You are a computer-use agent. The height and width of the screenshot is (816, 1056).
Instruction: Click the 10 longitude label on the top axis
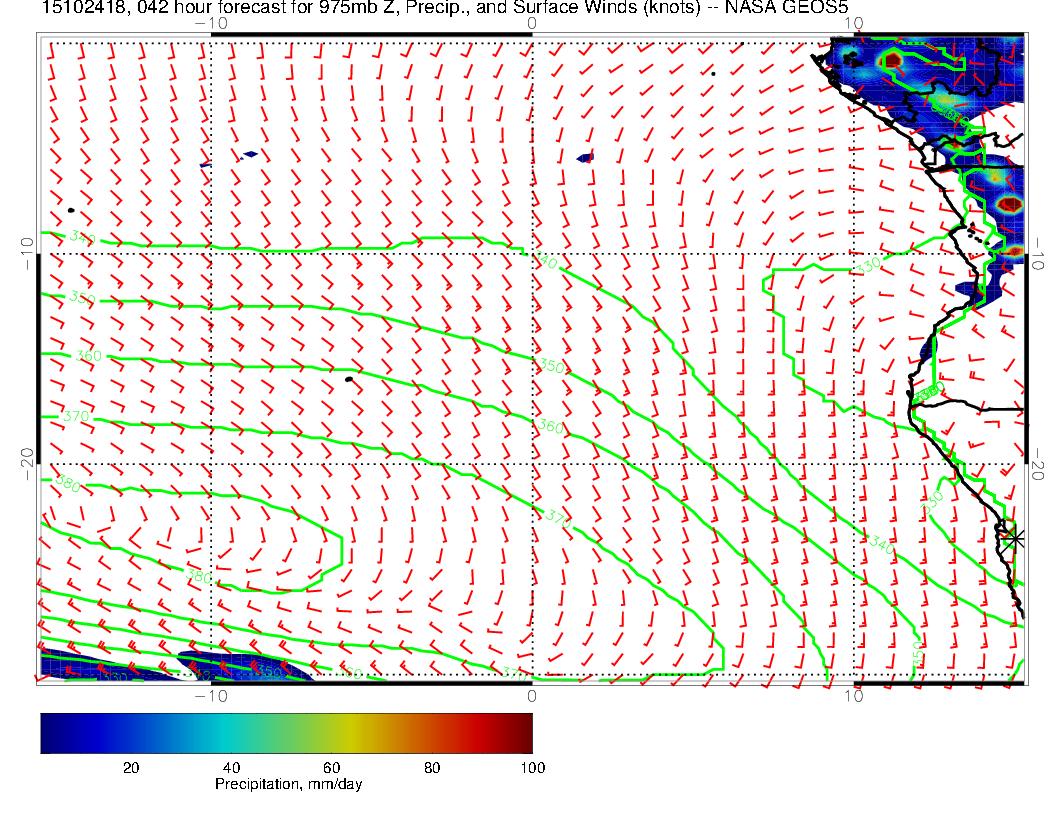(852, 22)
